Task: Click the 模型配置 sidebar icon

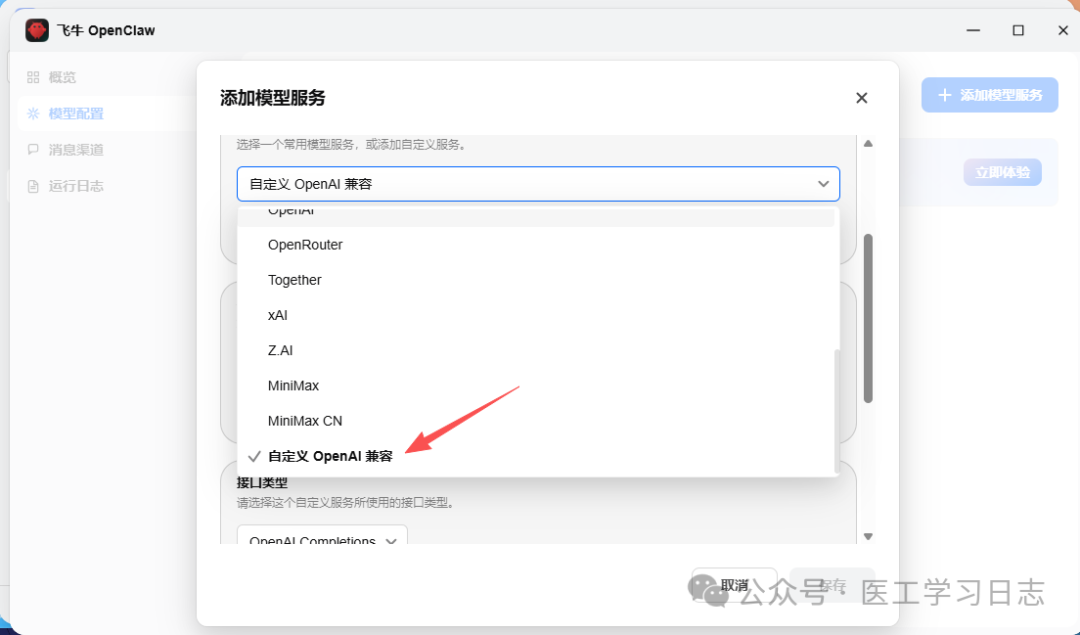Action: point(33,114)
